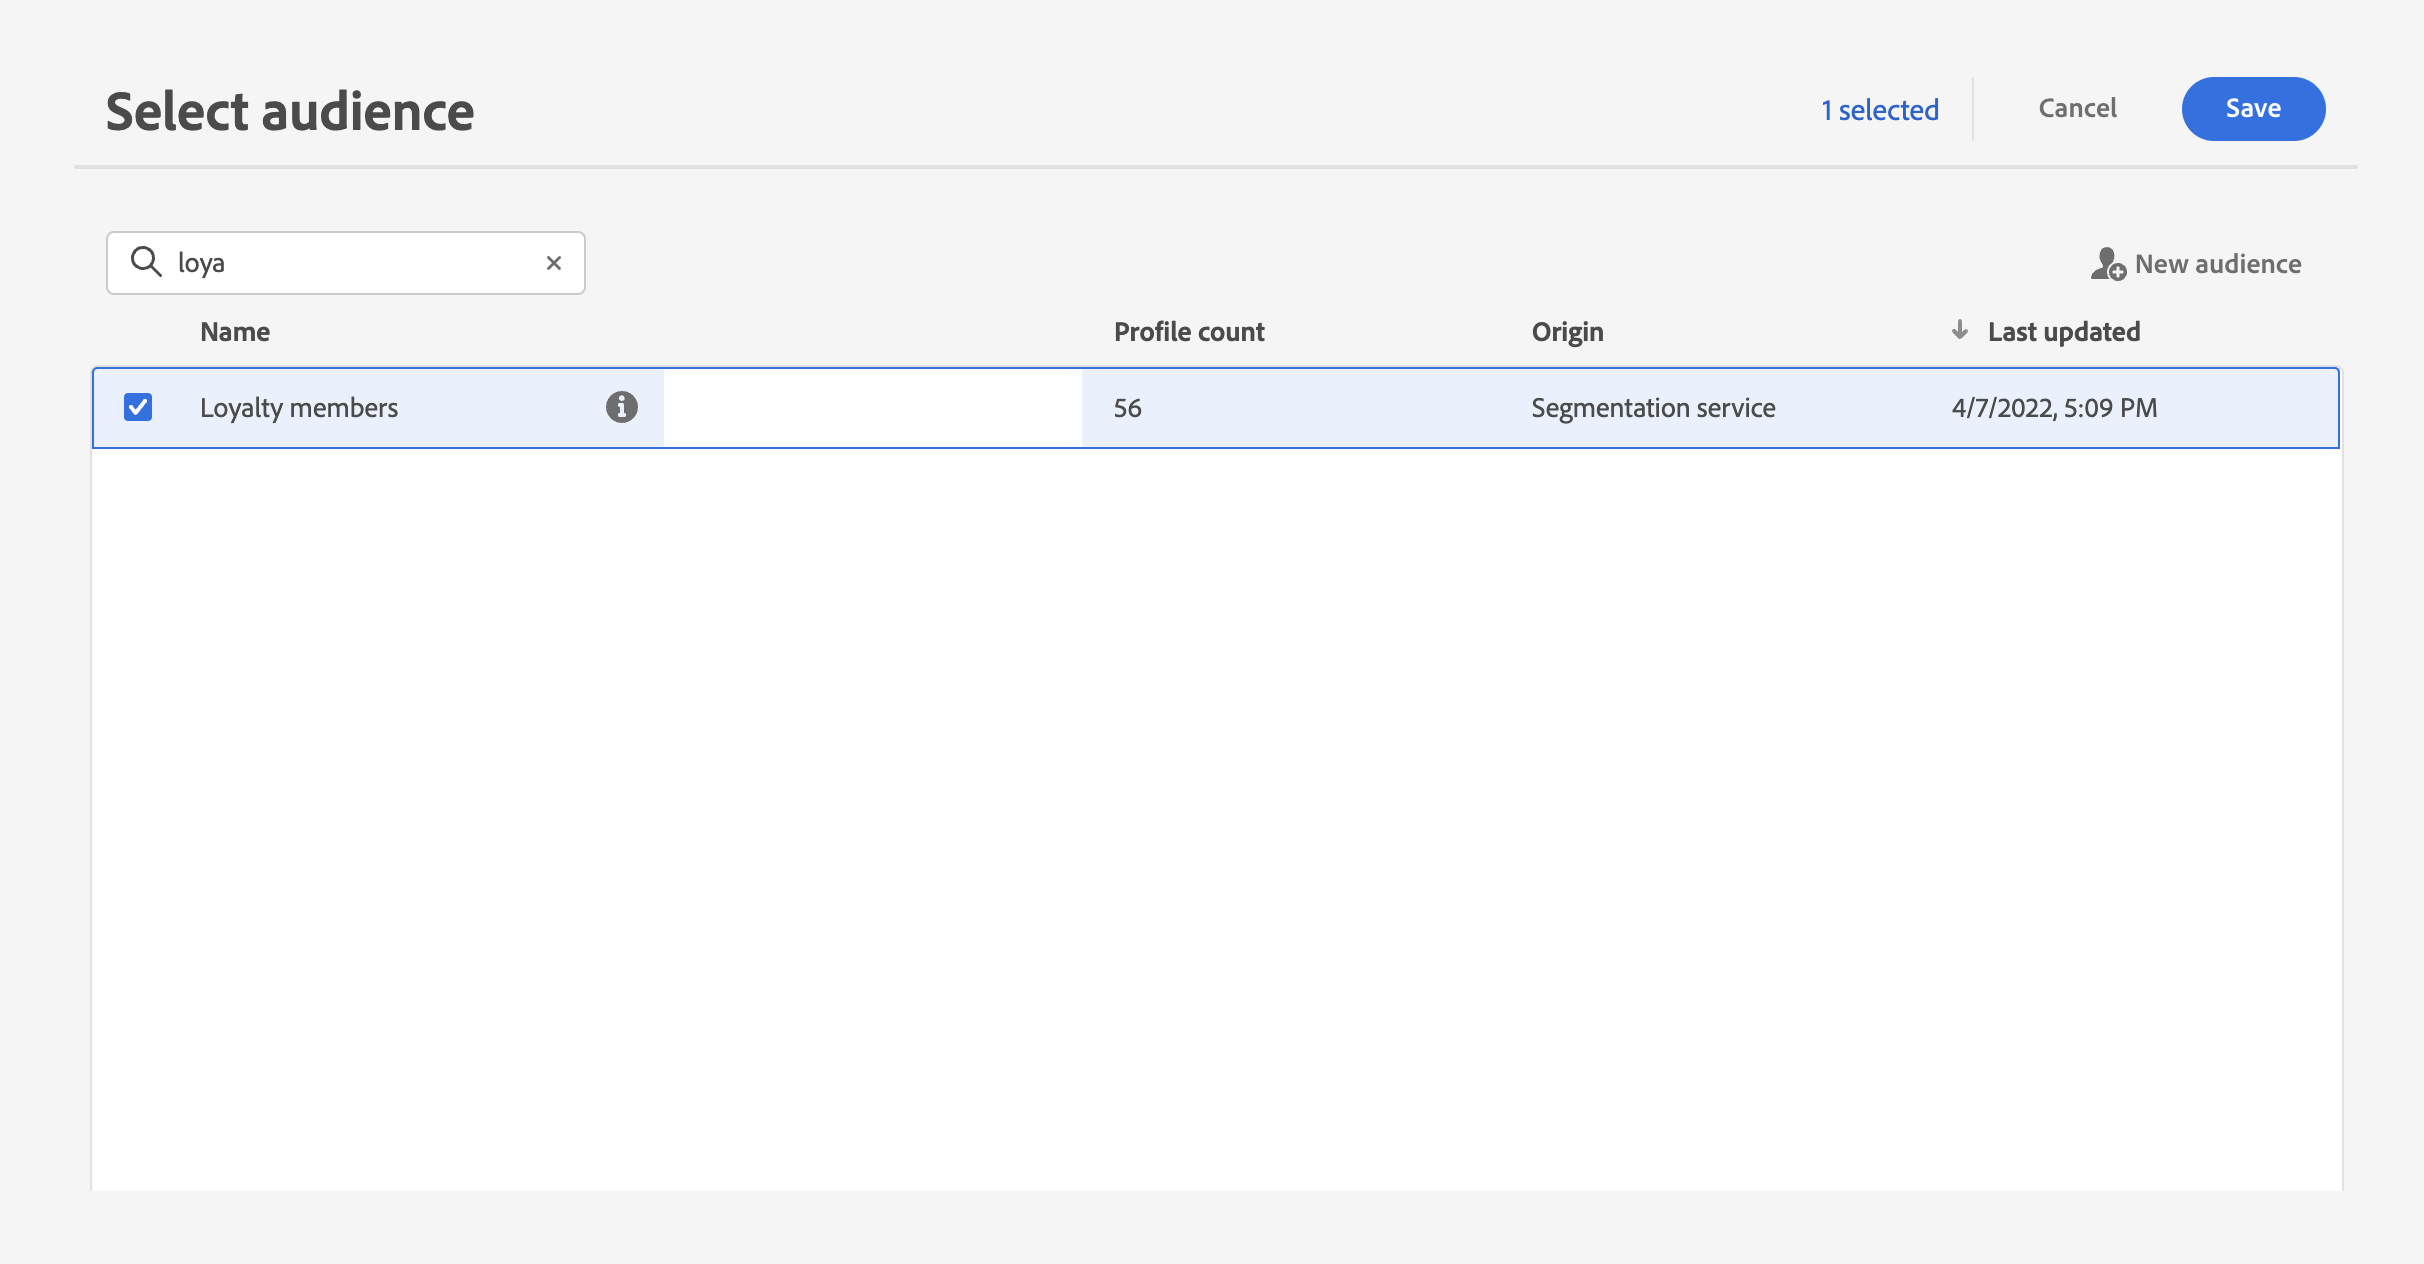This screenshot has height=1264, width=2424.
Task: Click the New audience person-plus icon
Action: (x=2107, y=264)
